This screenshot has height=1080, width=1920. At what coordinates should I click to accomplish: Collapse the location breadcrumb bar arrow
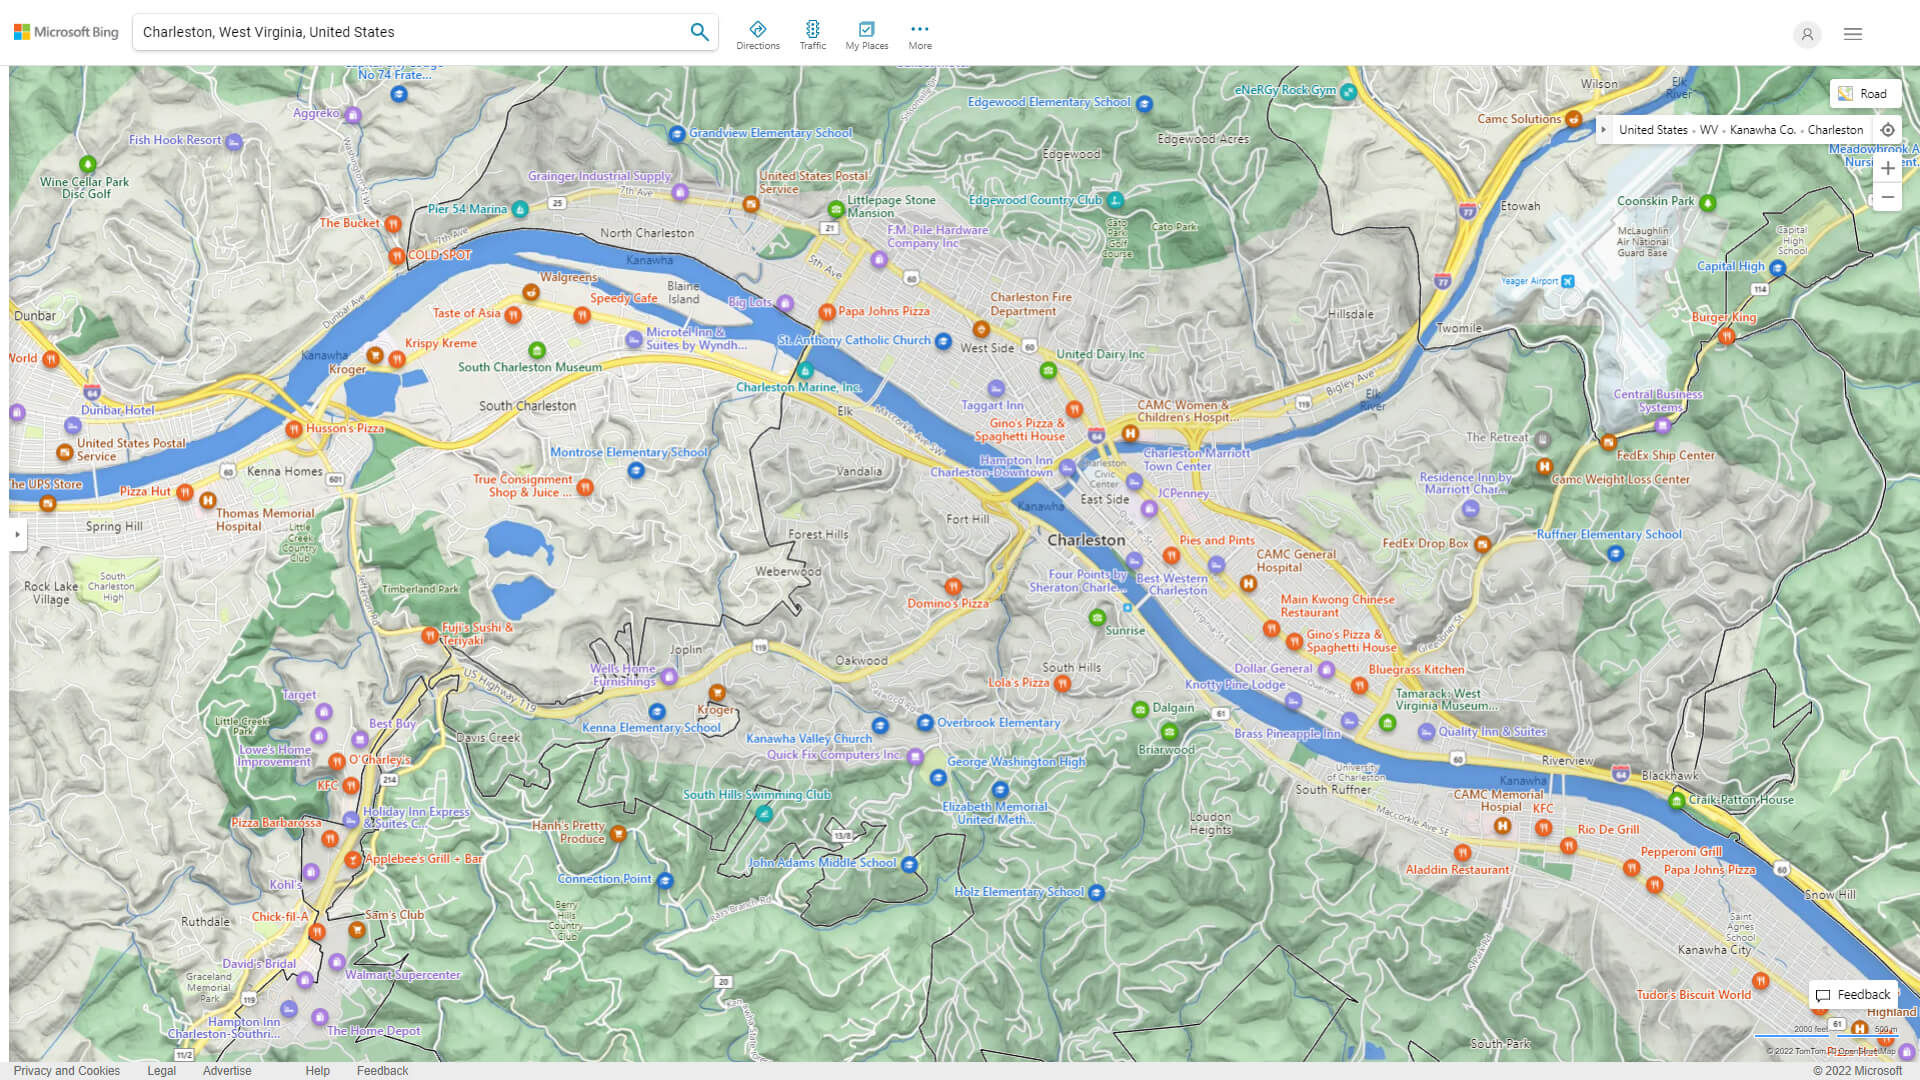click(1603, 130)
